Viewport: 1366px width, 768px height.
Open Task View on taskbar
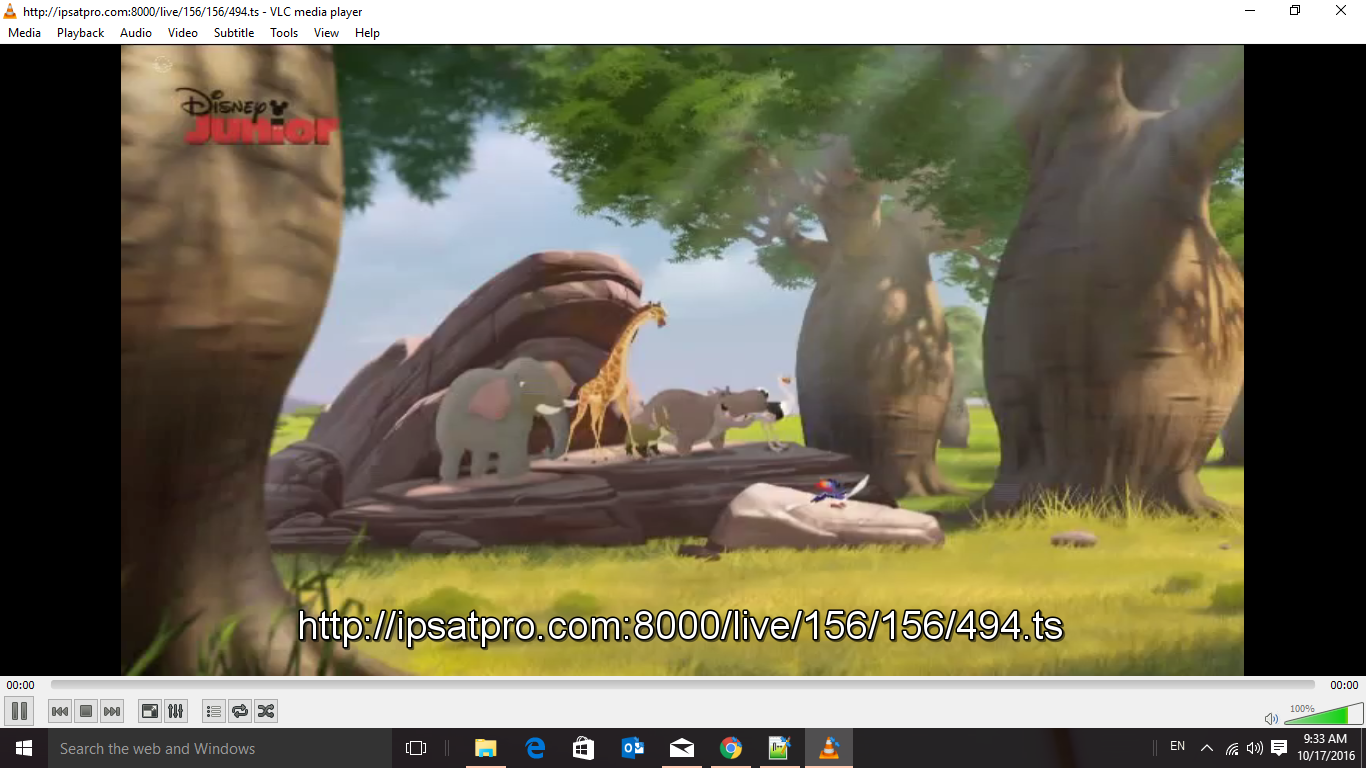(416, 748)
